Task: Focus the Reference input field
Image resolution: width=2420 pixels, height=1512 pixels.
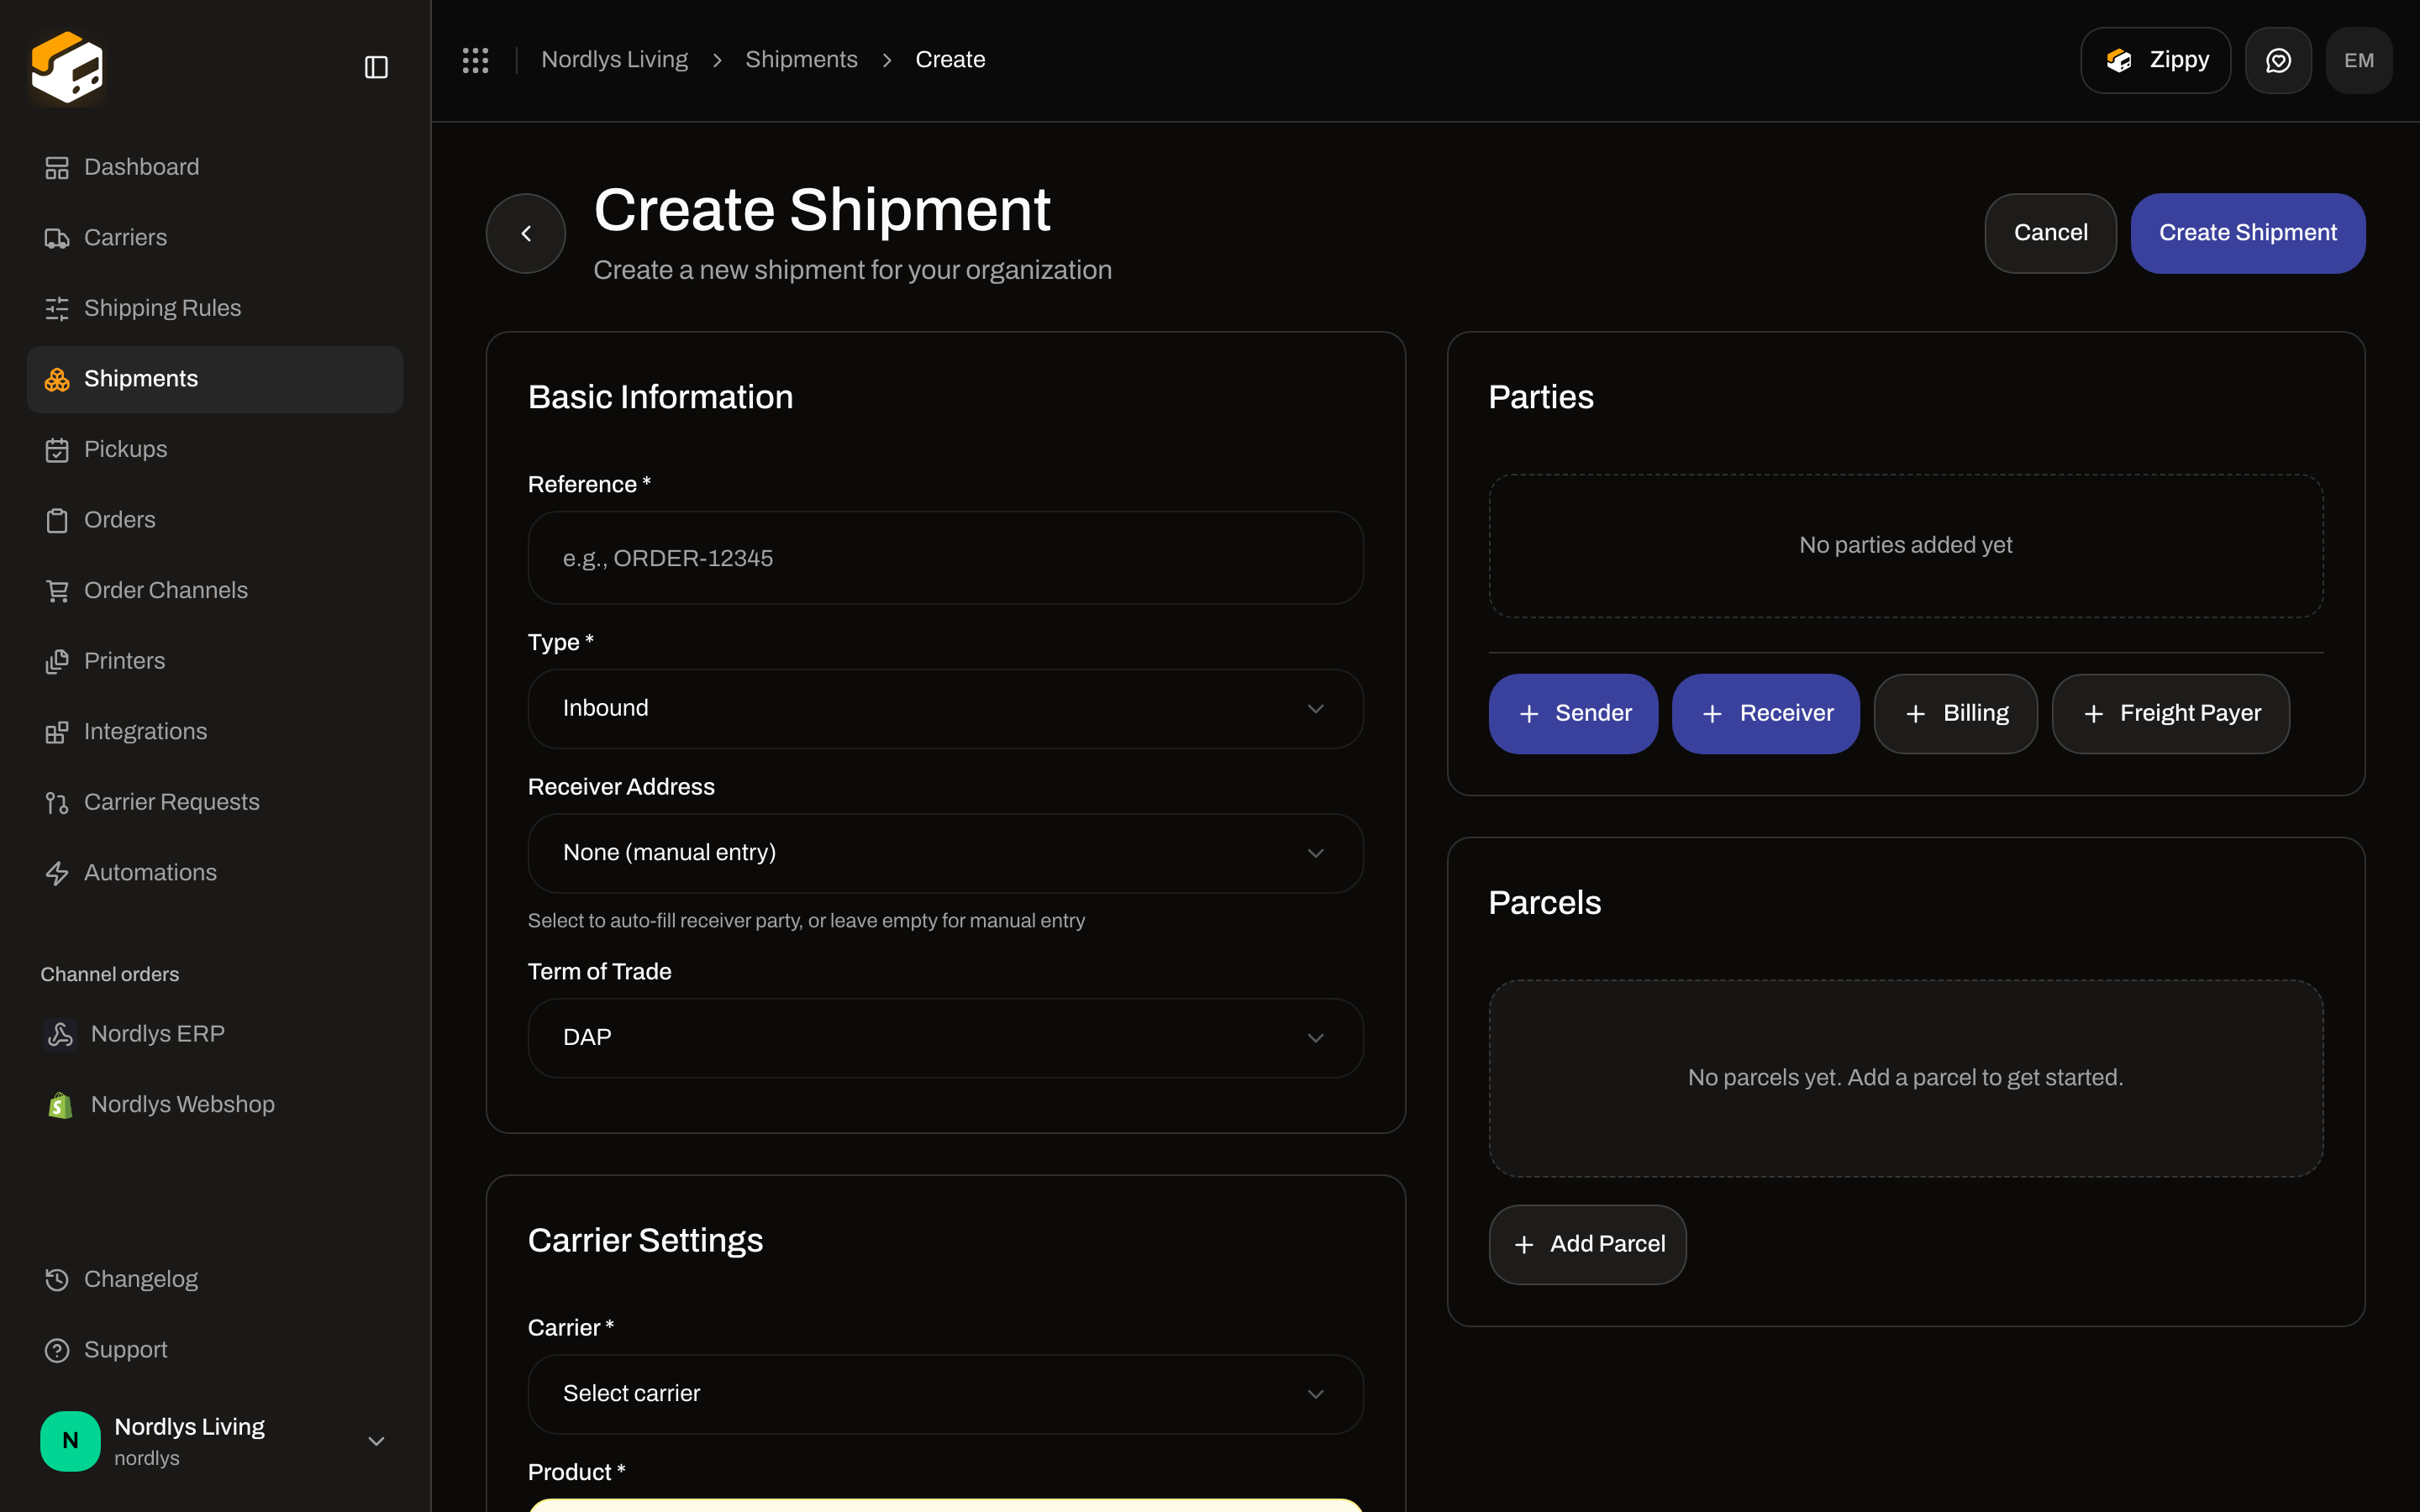Action: click(945, 558)
